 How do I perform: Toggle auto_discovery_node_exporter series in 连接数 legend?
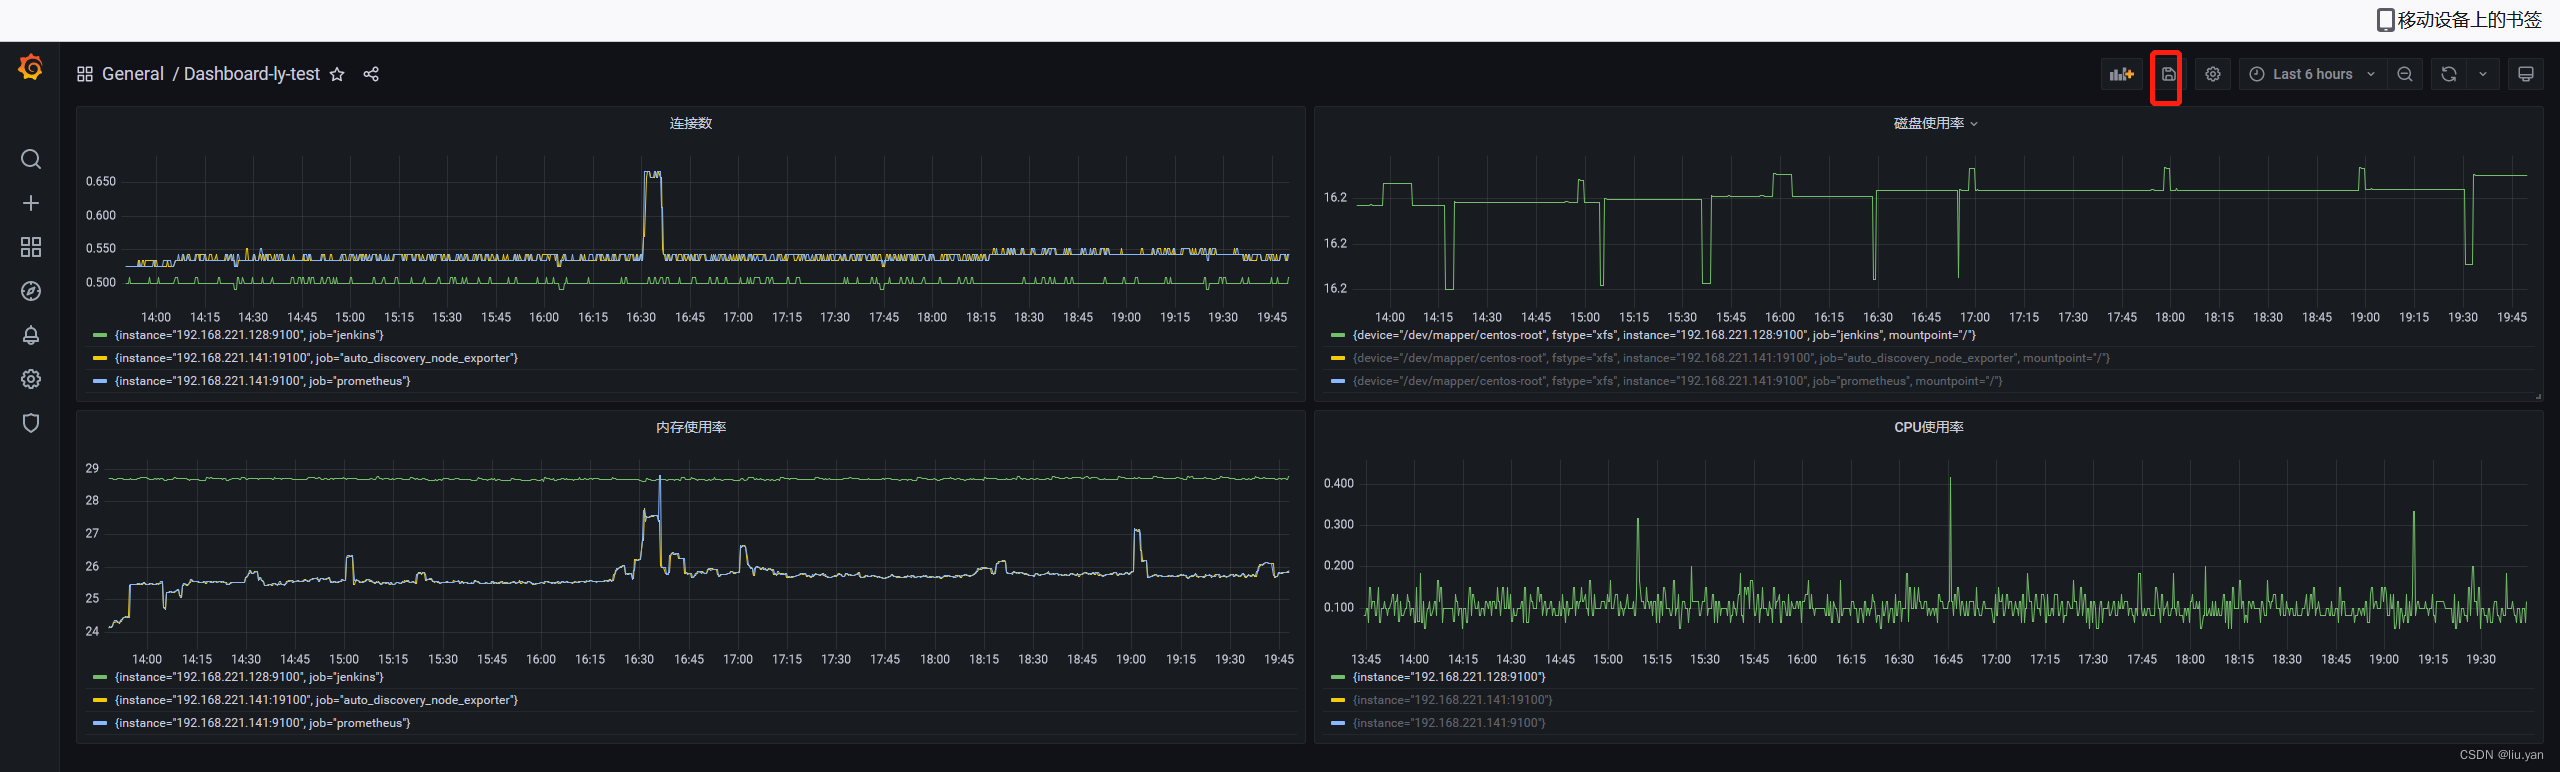(316, 358)
